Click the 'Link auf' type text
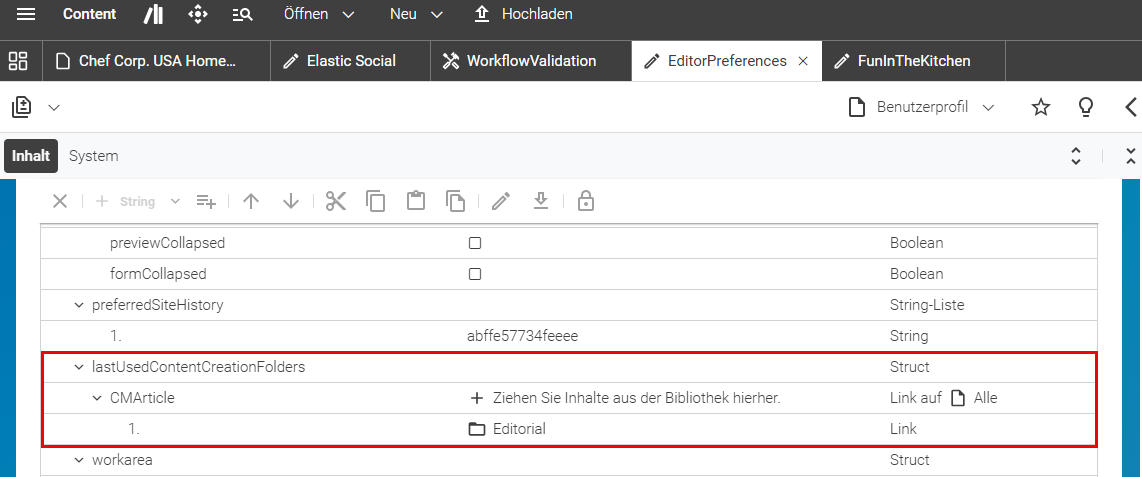This screenshot has width=1142, height=477. point(916,398)
